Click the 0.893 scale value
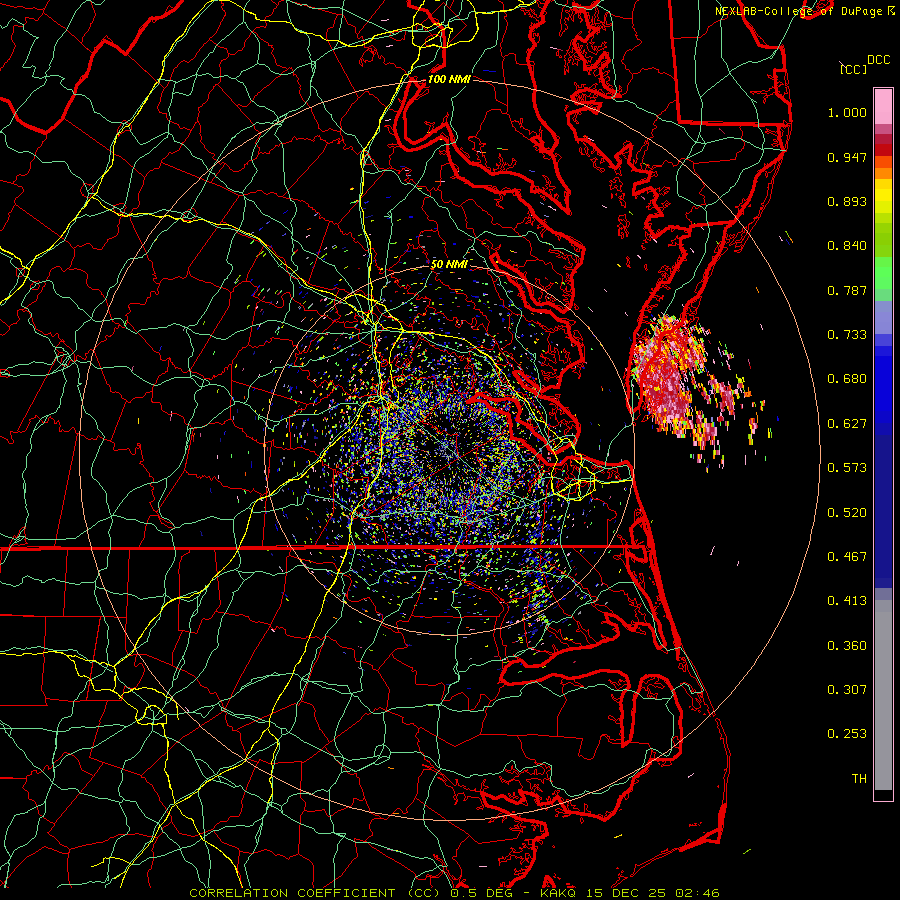Viewport: 900px width, 900px height. [847, 201]
